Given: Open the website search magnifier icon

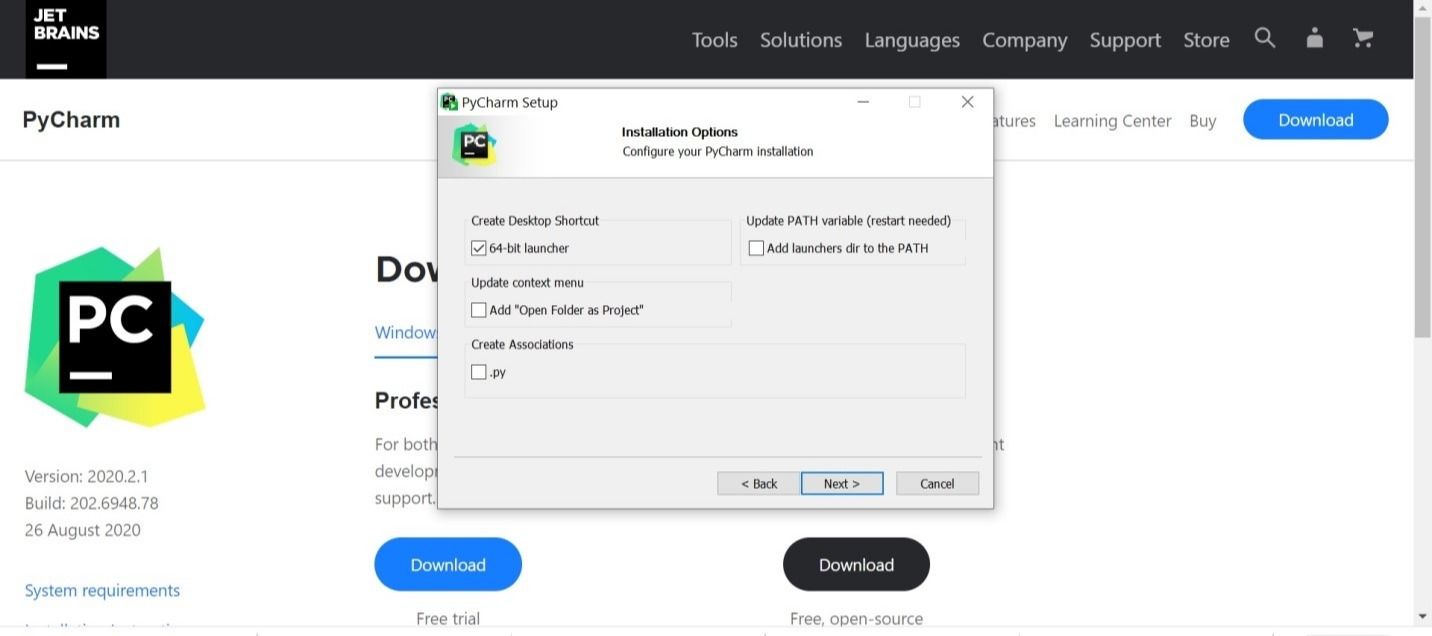Looking at the screenshot, I should (x=1265, y=38).
